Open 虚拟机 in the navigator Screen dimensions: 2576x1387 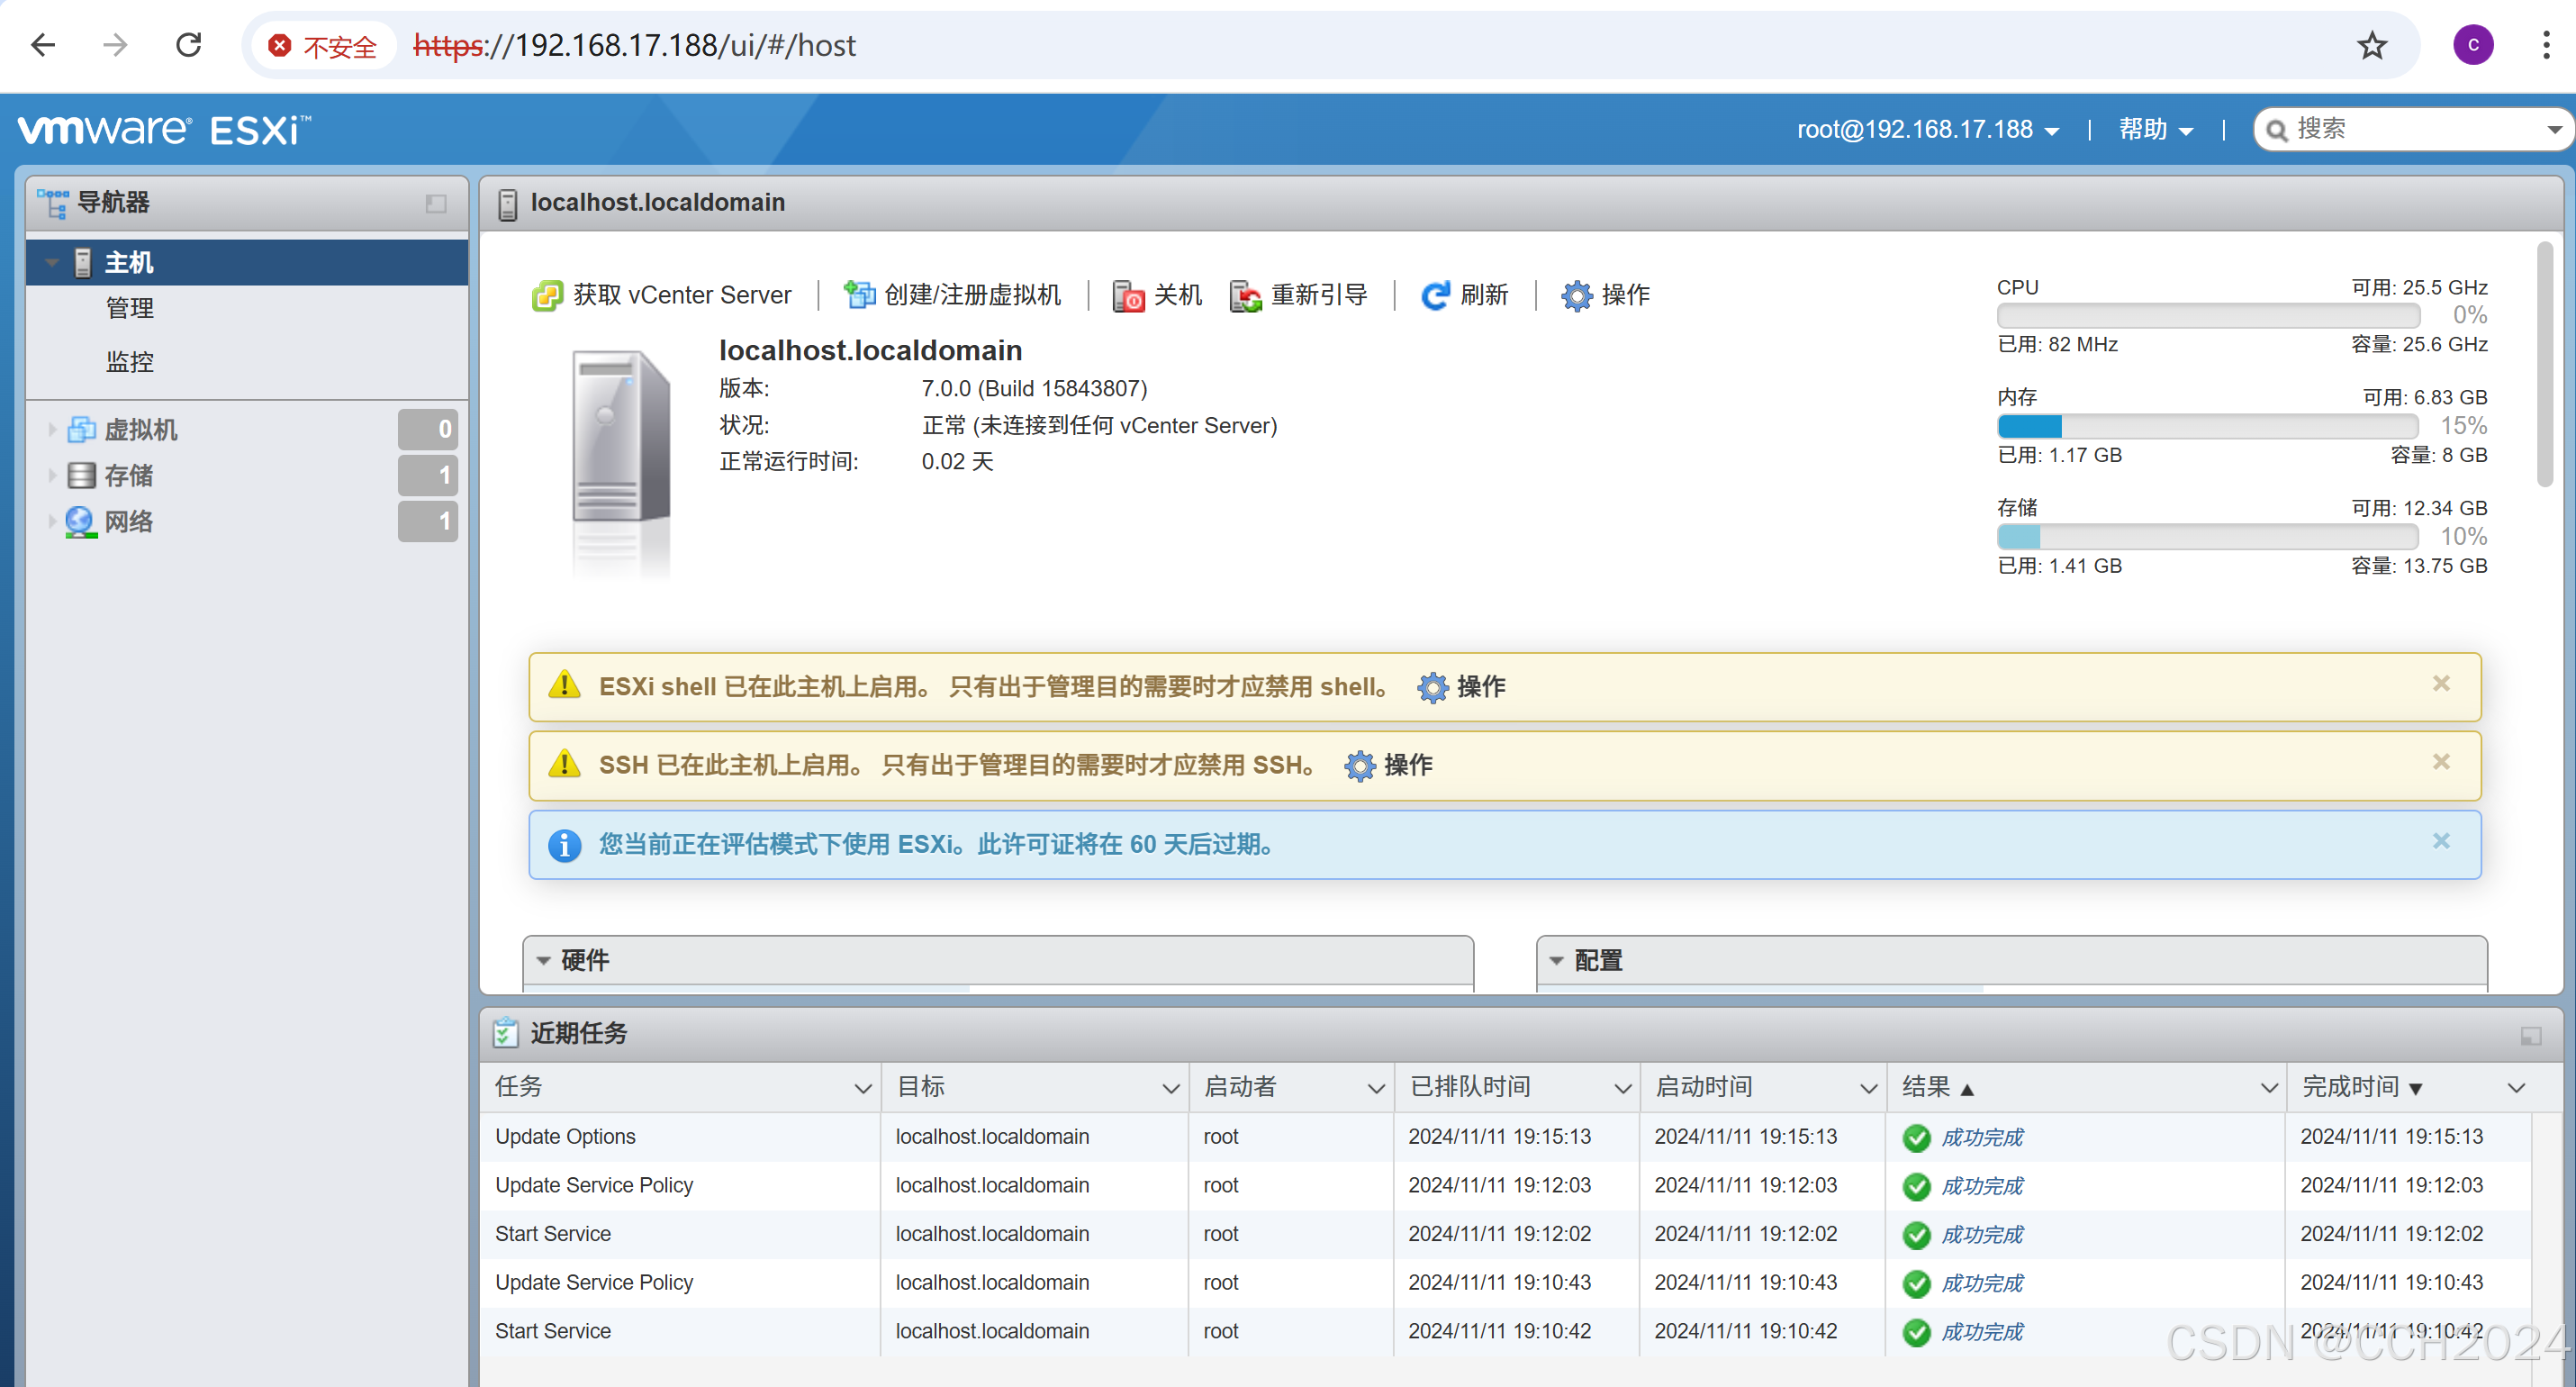140,429
